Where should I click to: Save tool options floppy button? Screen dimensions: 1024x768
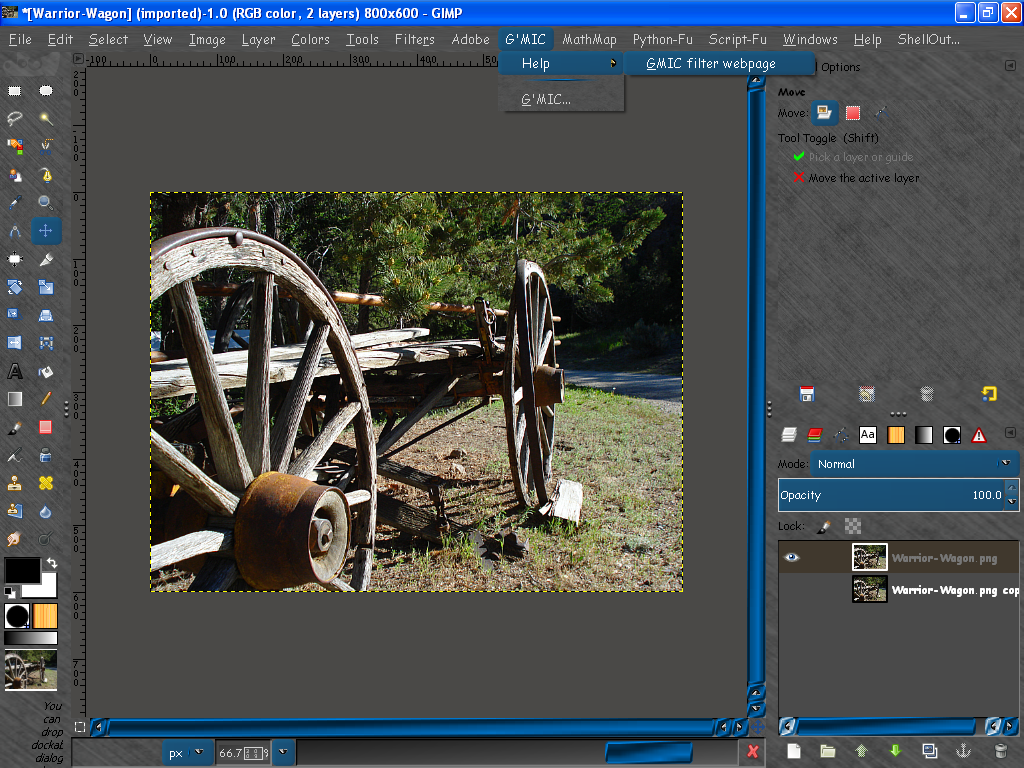[x=807, y=394]
